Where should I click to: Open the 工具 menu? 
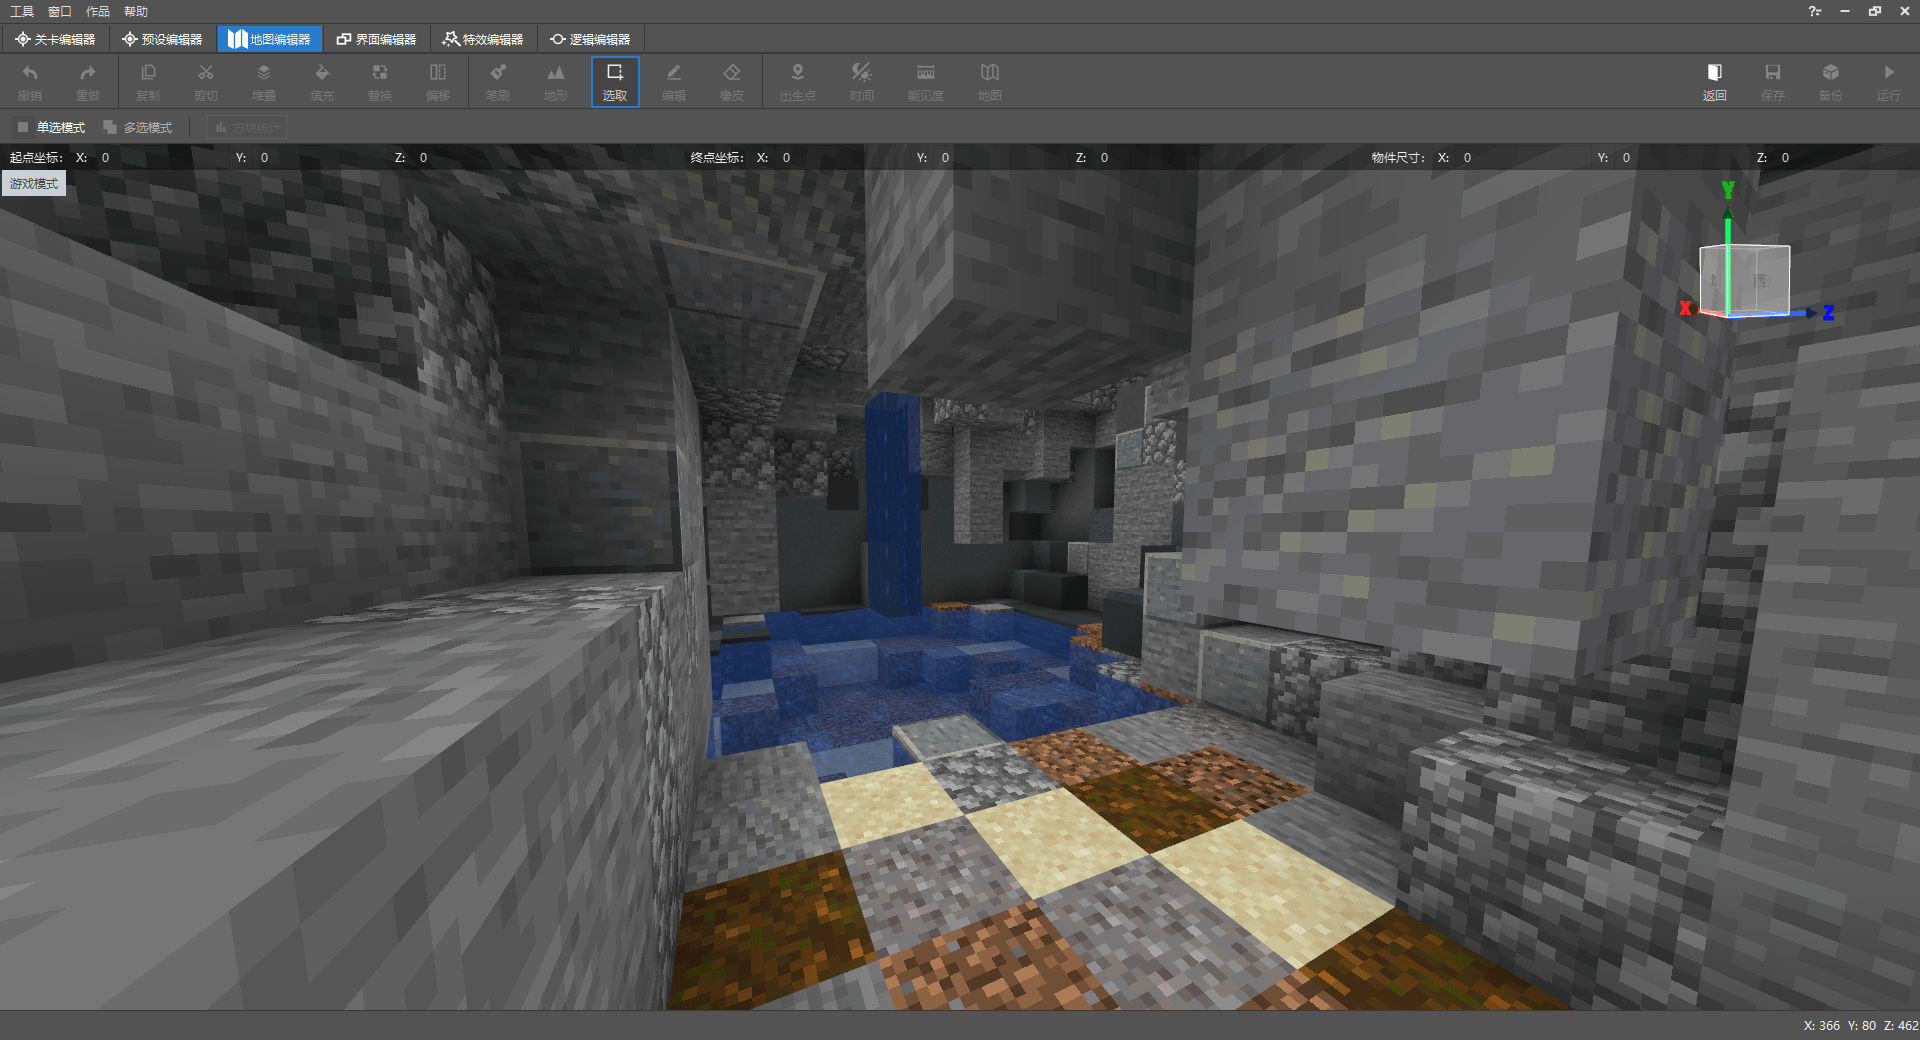coord(22,11)
